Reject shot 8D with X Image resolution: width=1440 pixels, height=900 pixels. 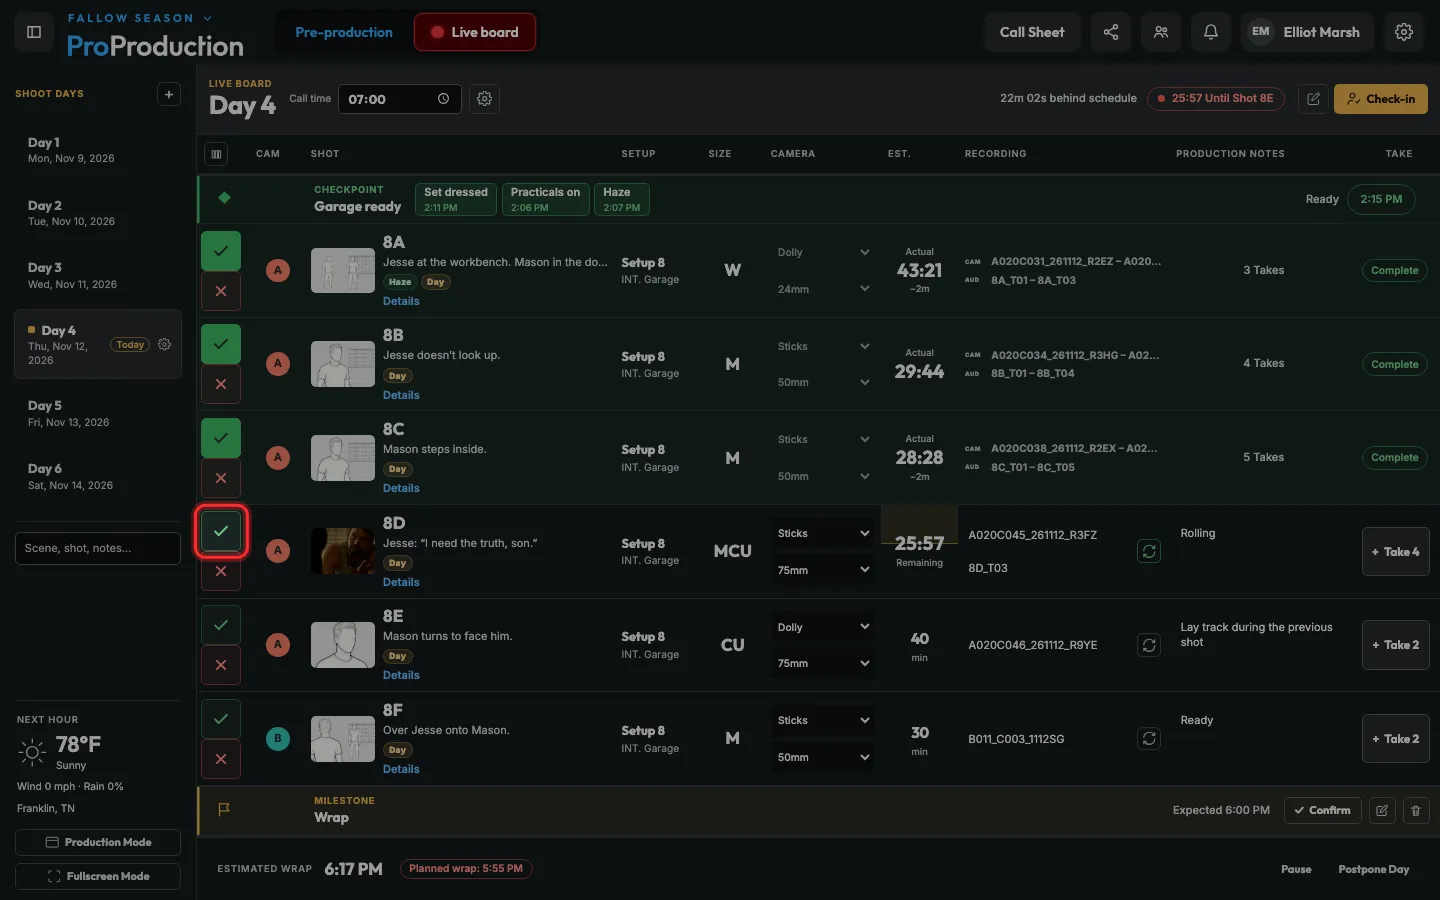[x=221, y=571]
